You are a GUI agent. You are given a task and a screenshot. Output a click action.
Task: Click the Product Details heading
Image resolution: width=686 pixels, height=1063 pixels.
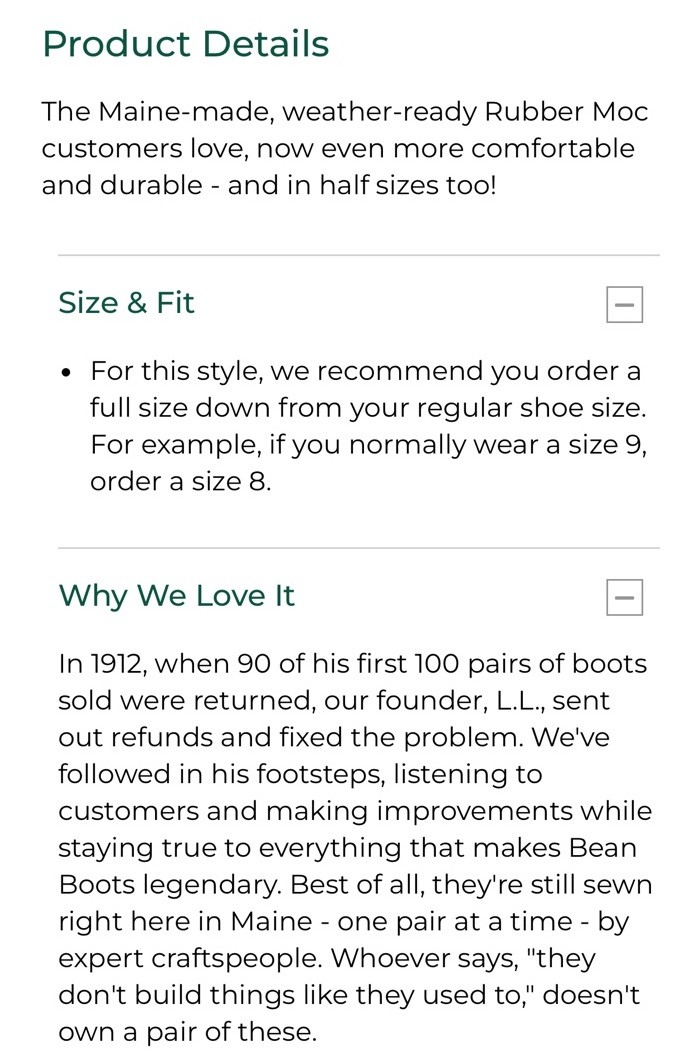pos(185,44)
